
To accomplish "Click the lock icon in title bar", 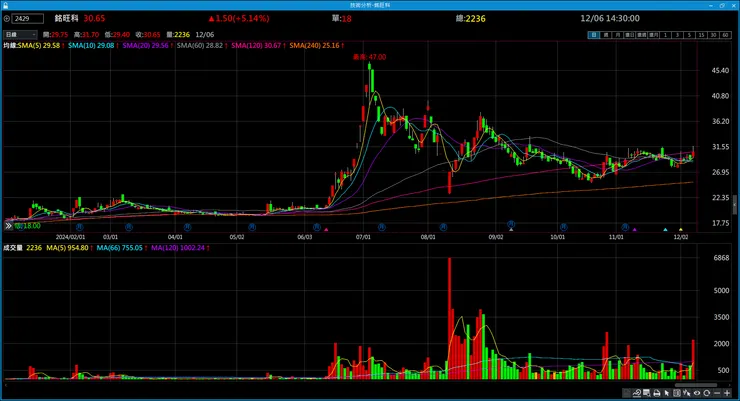I will 5,5.
